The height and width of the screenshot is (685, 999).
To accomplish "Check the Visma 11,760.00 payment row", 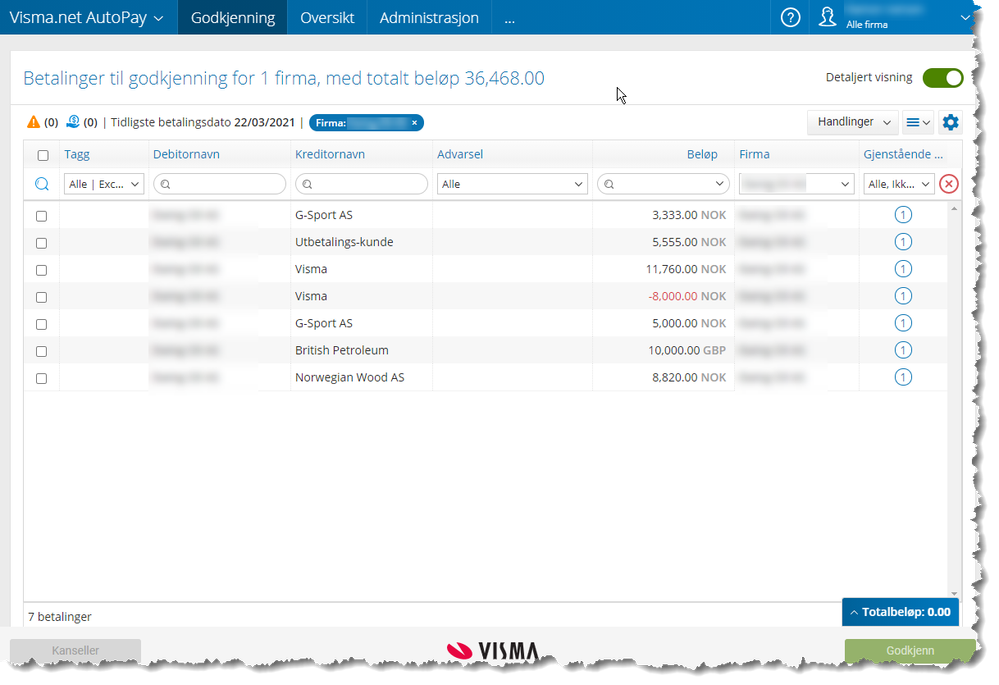I will 41,270.
